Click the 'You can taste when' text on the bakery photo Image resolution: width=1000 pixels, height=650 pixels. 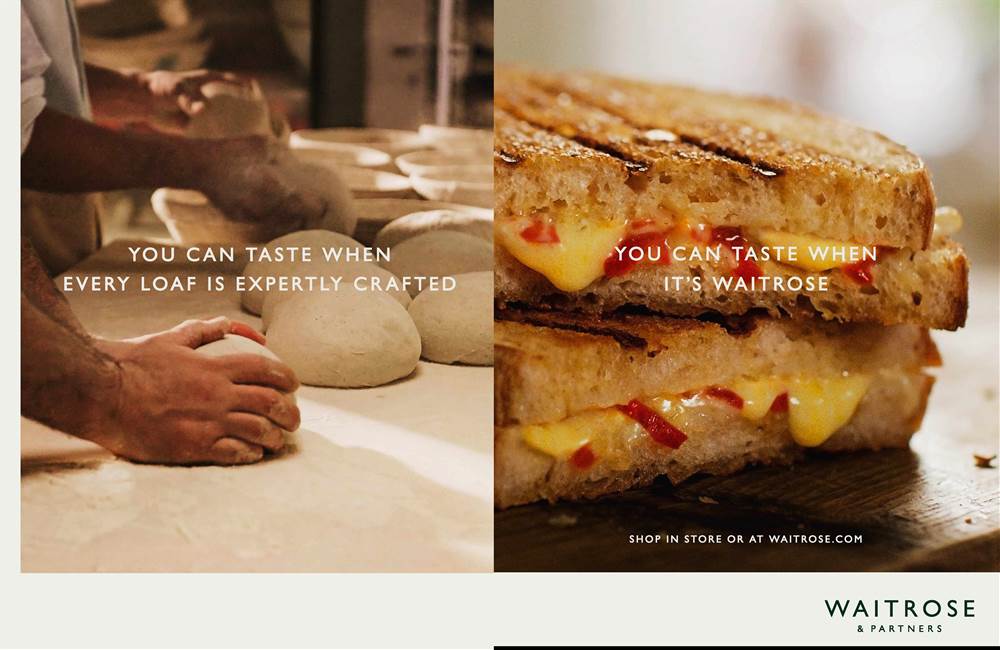pyautogui.click(x=260, y=255)
